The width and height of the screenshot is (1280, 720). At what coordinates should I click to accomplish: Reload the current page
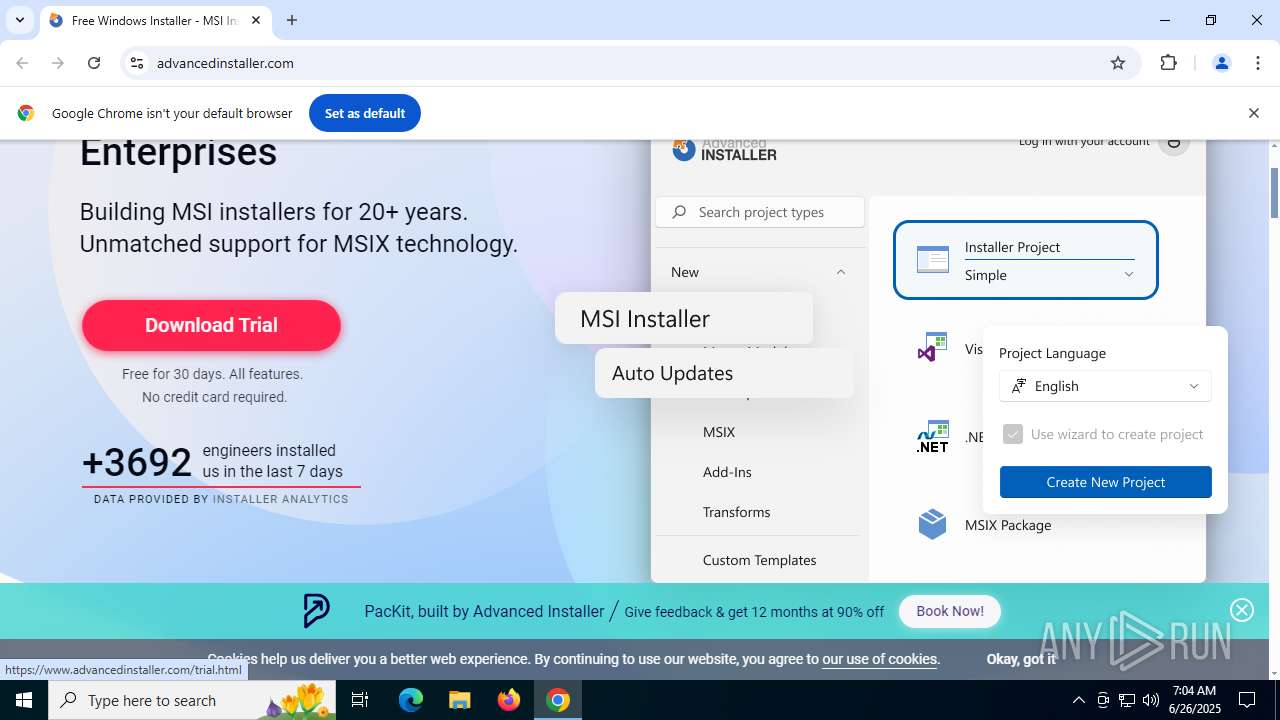point(94,63)
